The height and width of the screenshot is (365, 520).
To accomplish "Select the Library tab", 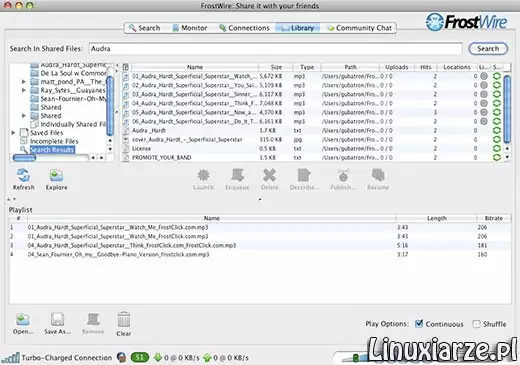I will 298,28.
